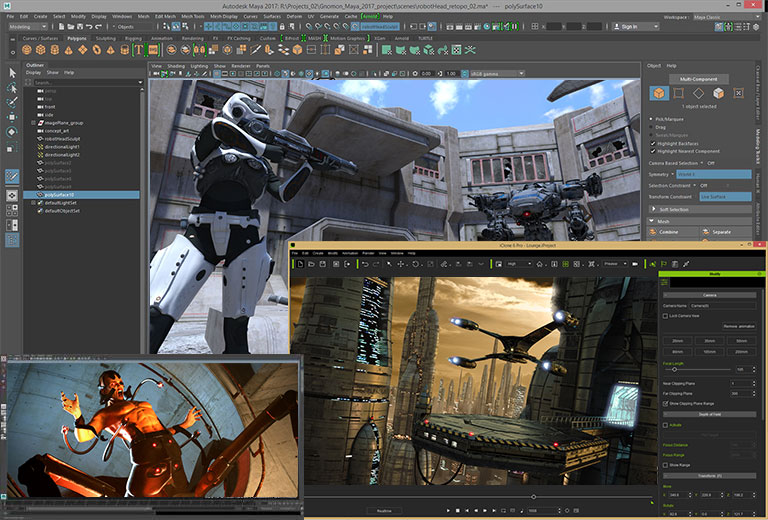This screenshot has width=768, height=520.
Task: Select the Rotate tool in Maya toolbox
Action: tap(12, 132)
